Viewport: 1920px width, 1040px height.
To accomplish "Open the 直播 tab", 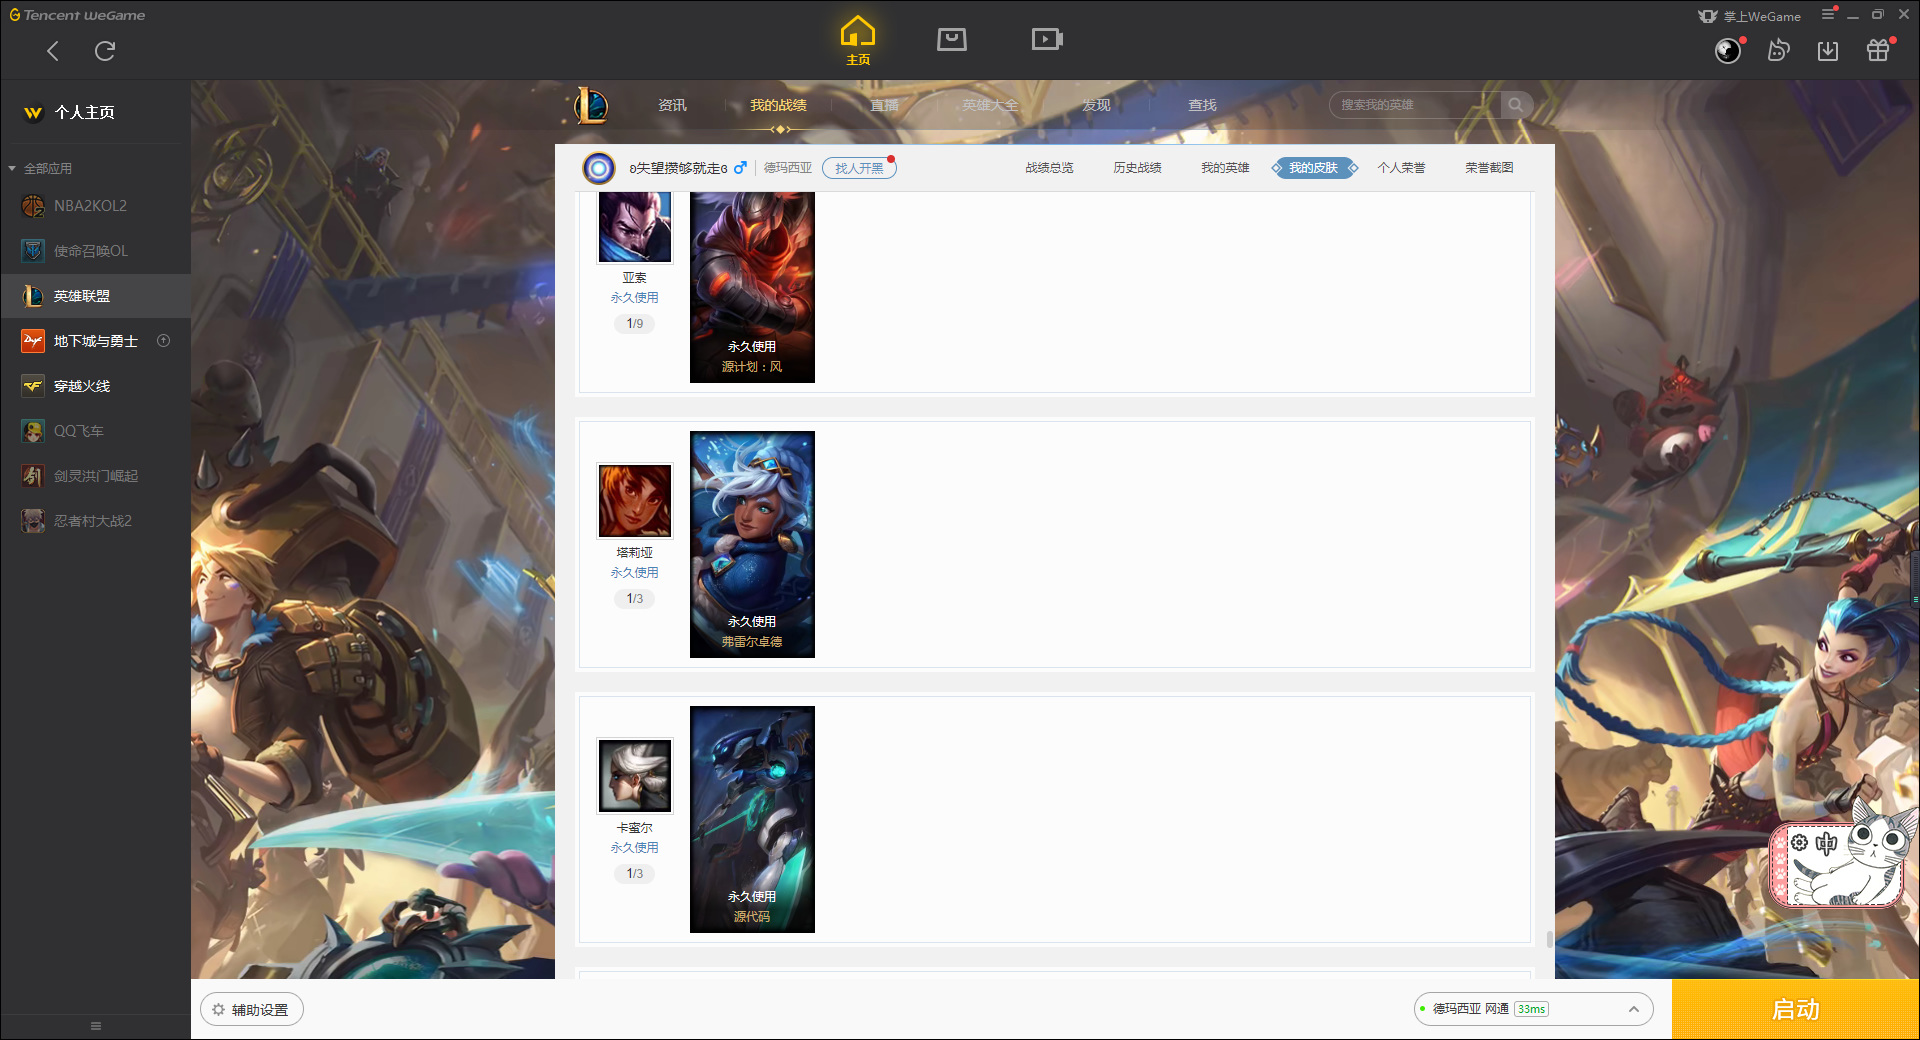I will [x=884, y=105].
